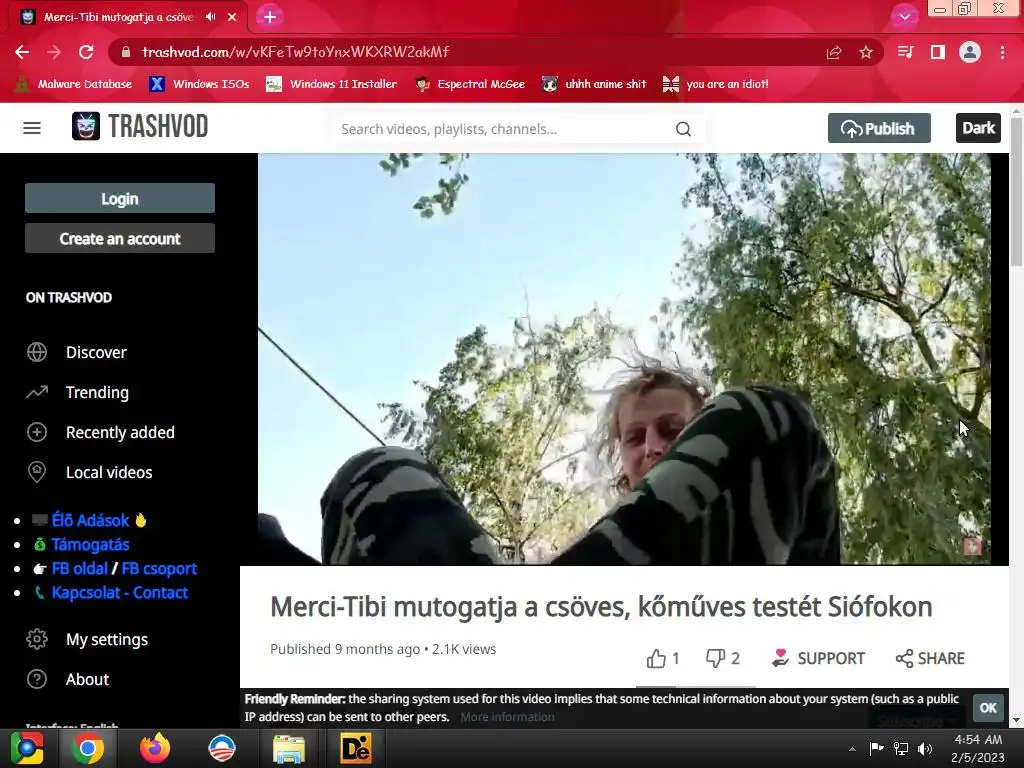The image size is (1024, 768).
Task: Switch to the Dark theme
Action: click(978, 128)
